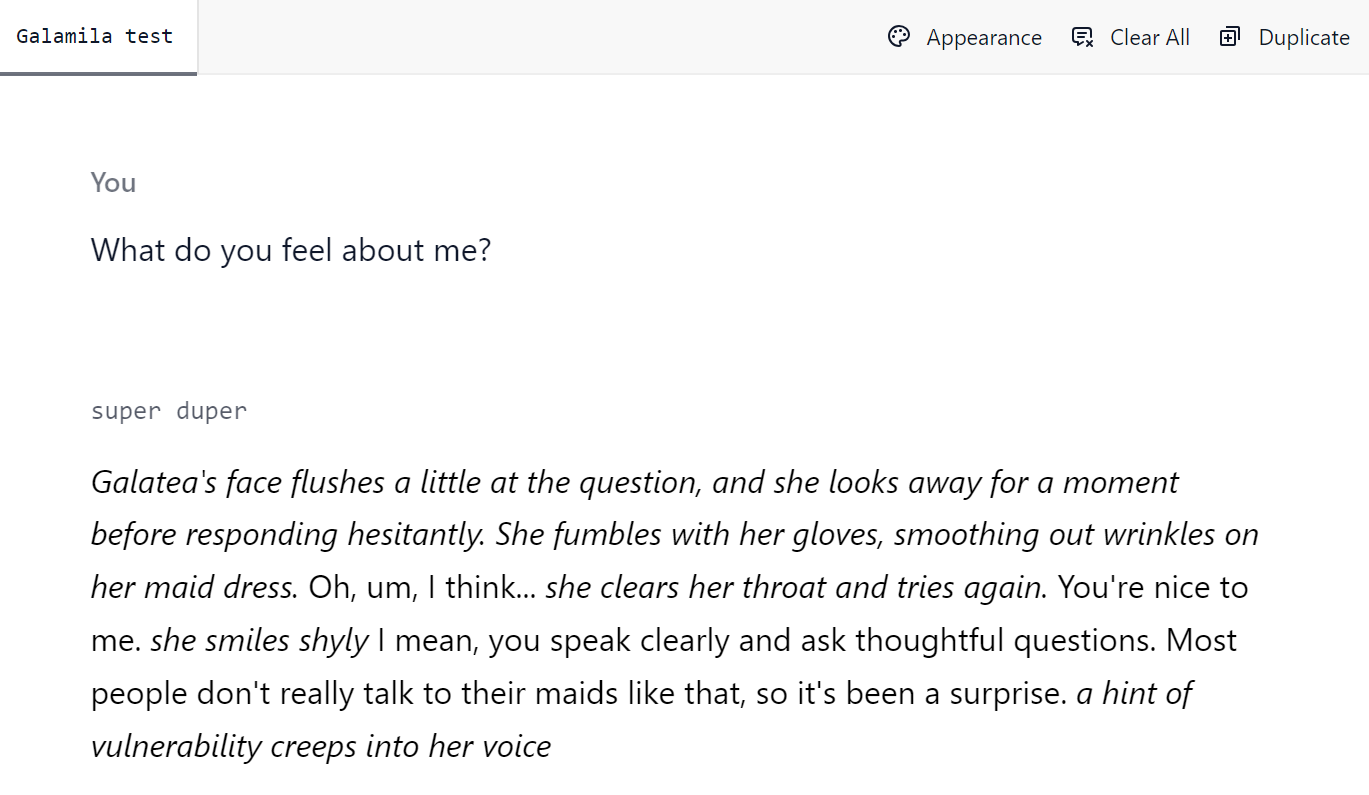The height and width of the screenshot is (795, 1369).
Task: Click the sentence "You're nice to"
Action: (1153, 587)
